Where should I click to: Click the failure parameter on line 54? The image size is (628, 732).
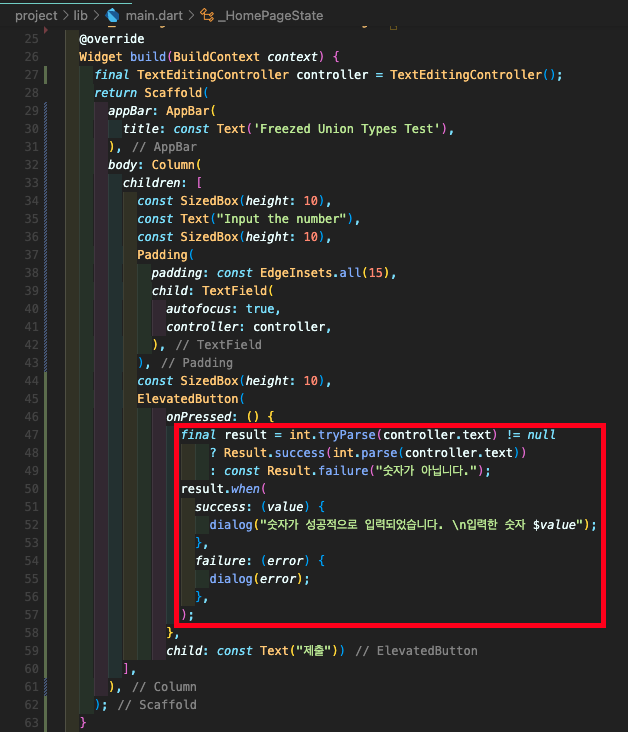coord(220,561)
